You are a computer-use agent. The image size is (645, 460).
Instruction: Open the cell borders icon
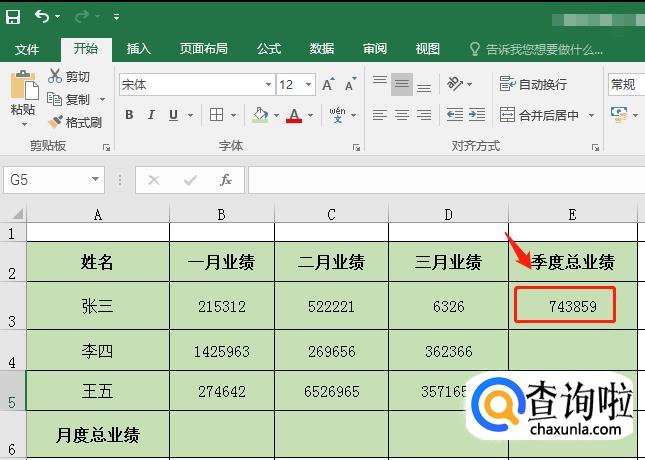(x=218, y=115)
